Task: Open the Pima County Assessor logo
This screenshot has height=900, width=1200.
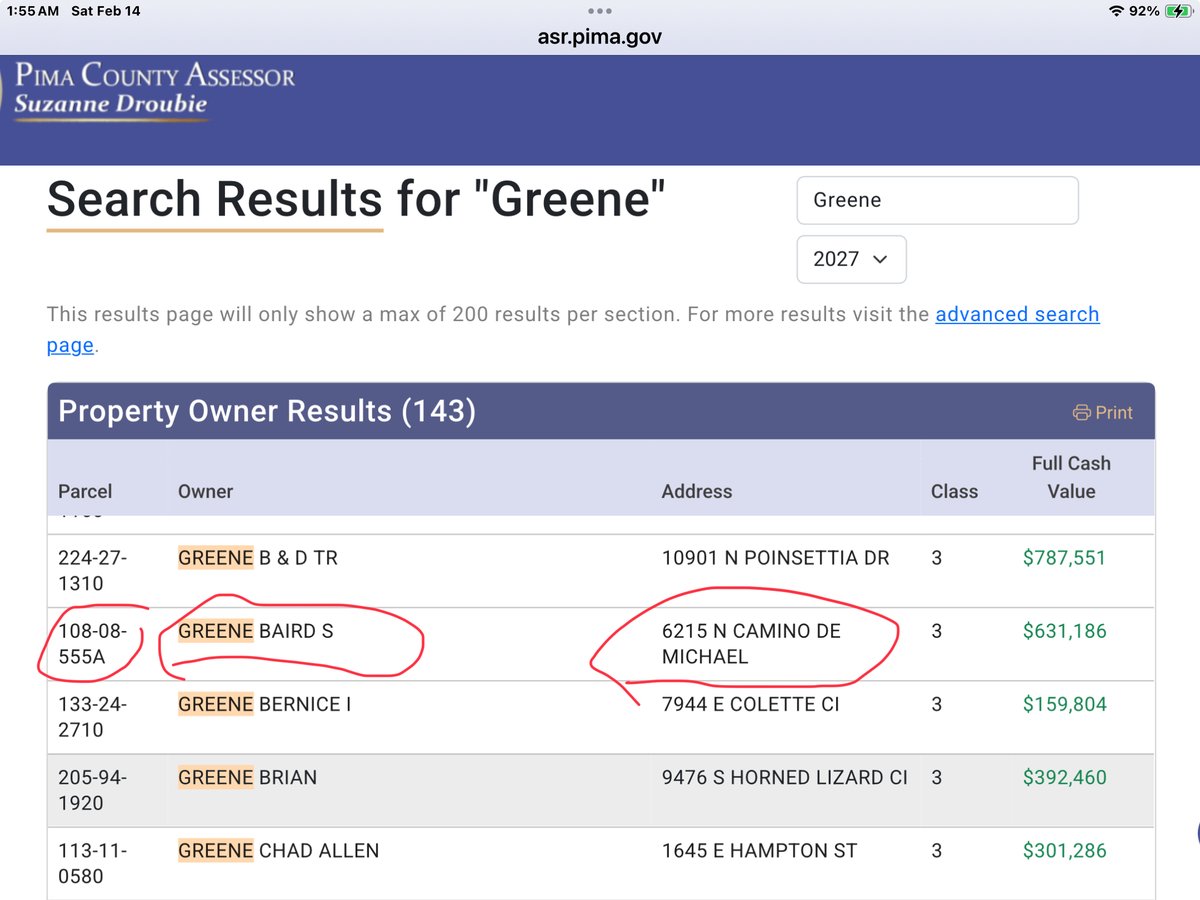Action: pos(154,90)
